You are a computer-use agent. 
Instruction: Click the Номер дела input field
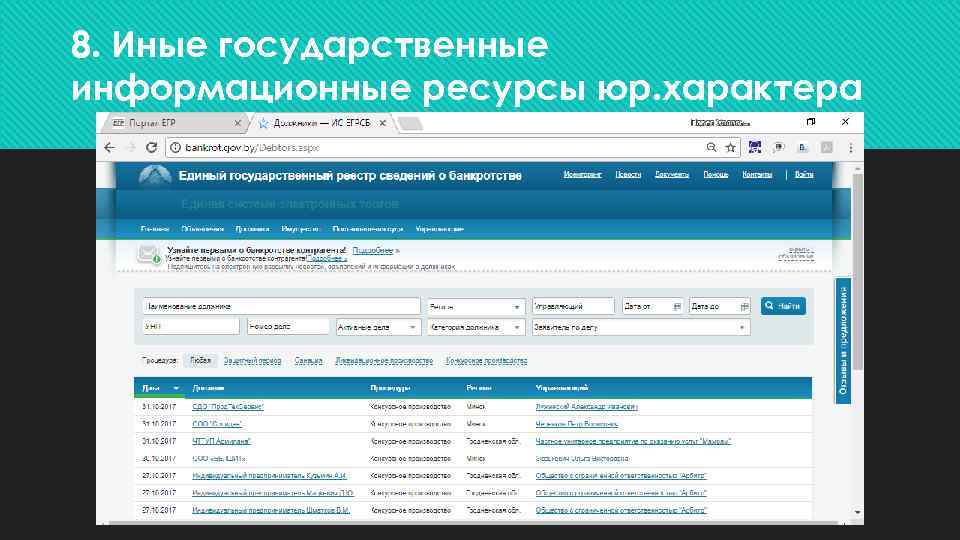tap(288, 327)
